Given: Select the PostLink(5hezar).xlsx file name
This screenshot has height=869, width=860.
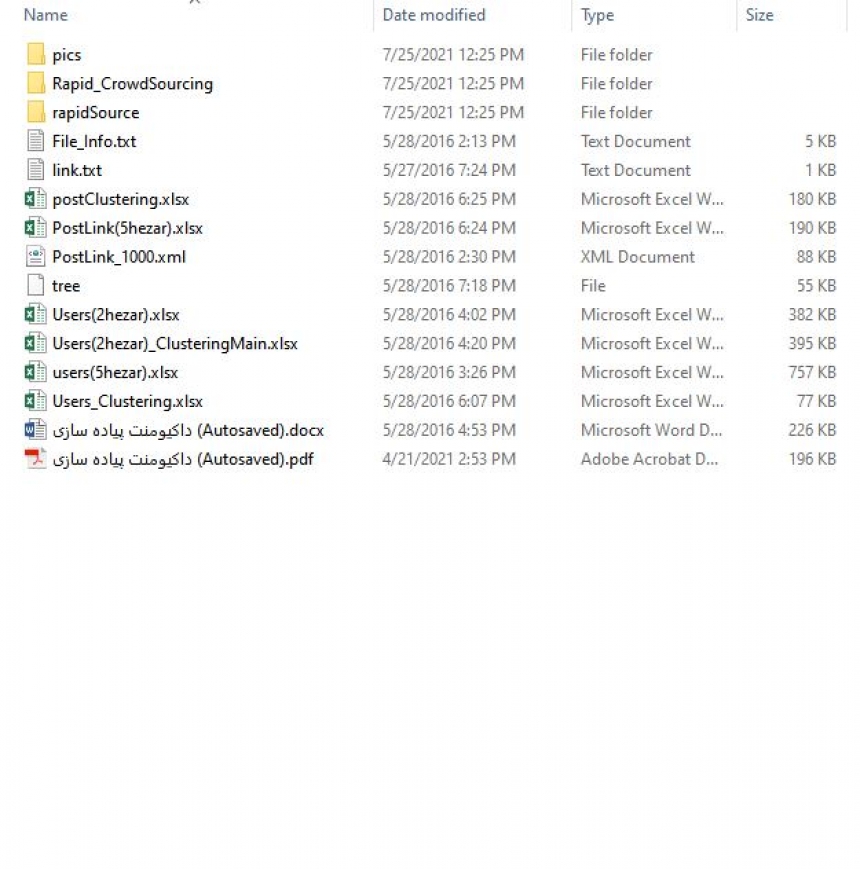Looking at the screenshot, I should (x=127, y=228).
